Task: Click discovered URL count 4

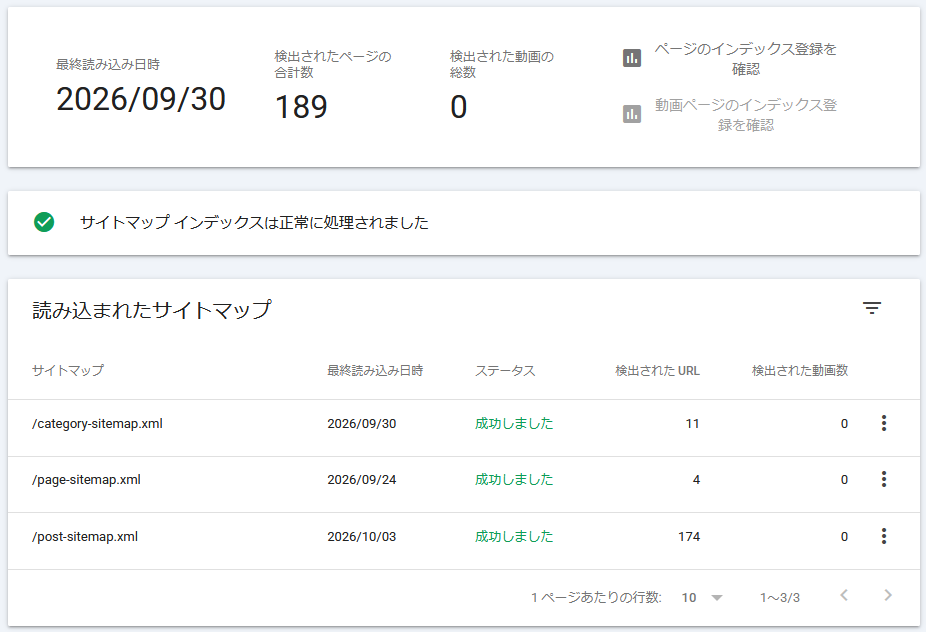Action: pyautogui.click(x=696, y=480)
